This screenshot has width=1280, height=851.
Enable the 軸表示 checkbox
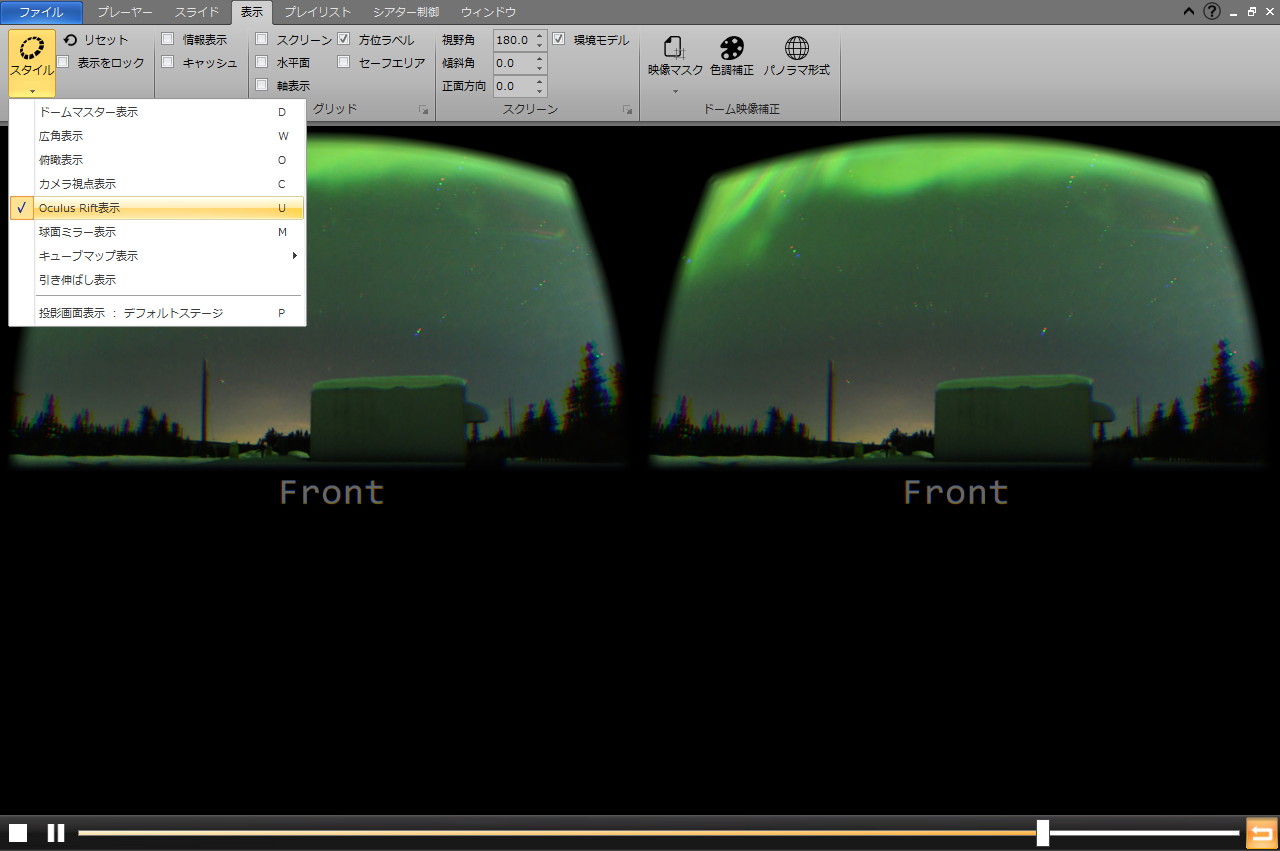point(262,85)
